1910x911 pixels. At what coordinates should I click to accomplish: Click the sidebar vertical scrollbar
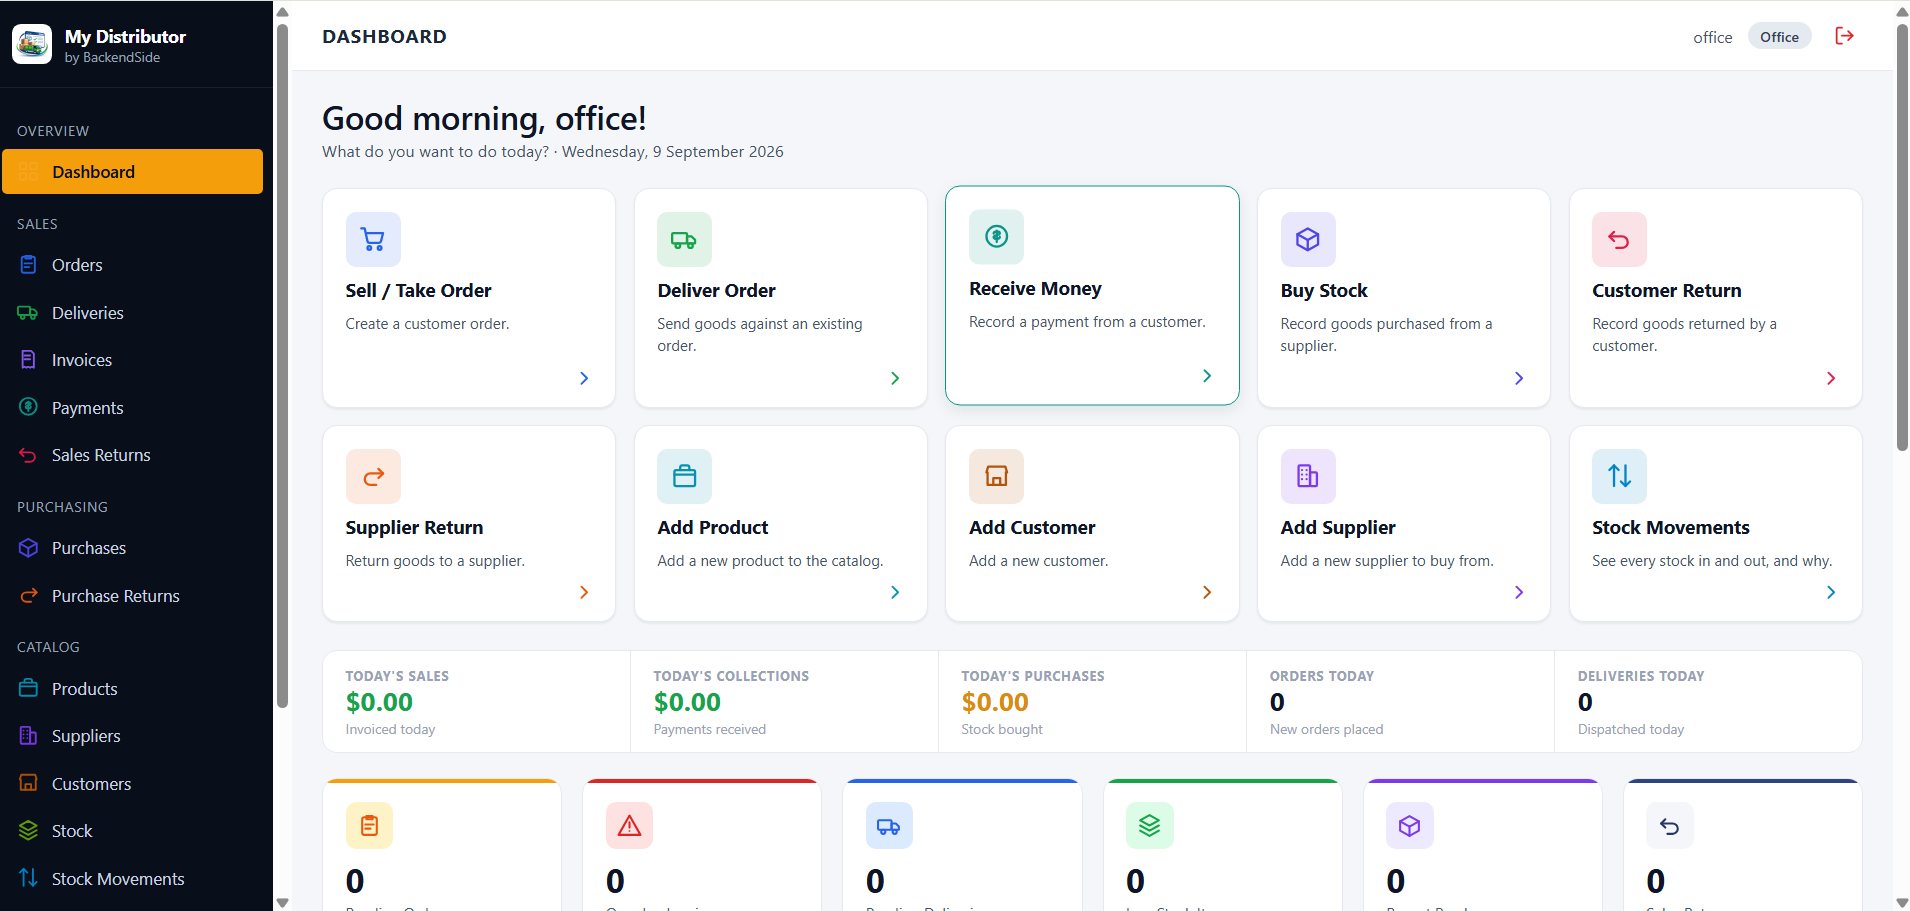click(x=282, y=365)
